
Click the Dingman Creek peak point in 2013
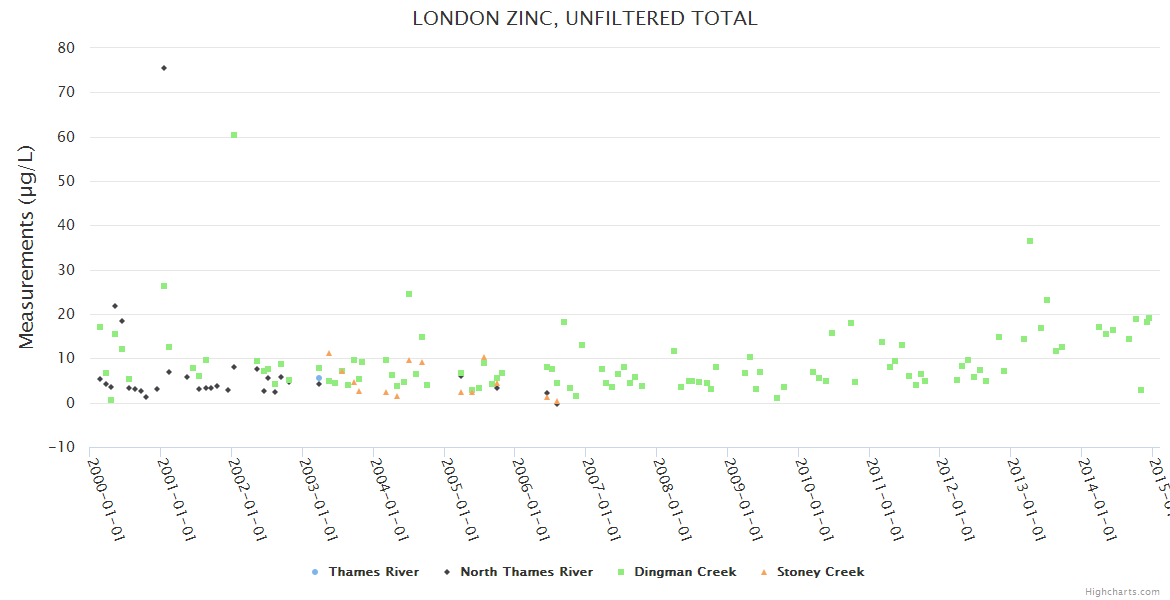click(x=1030, y=241)
